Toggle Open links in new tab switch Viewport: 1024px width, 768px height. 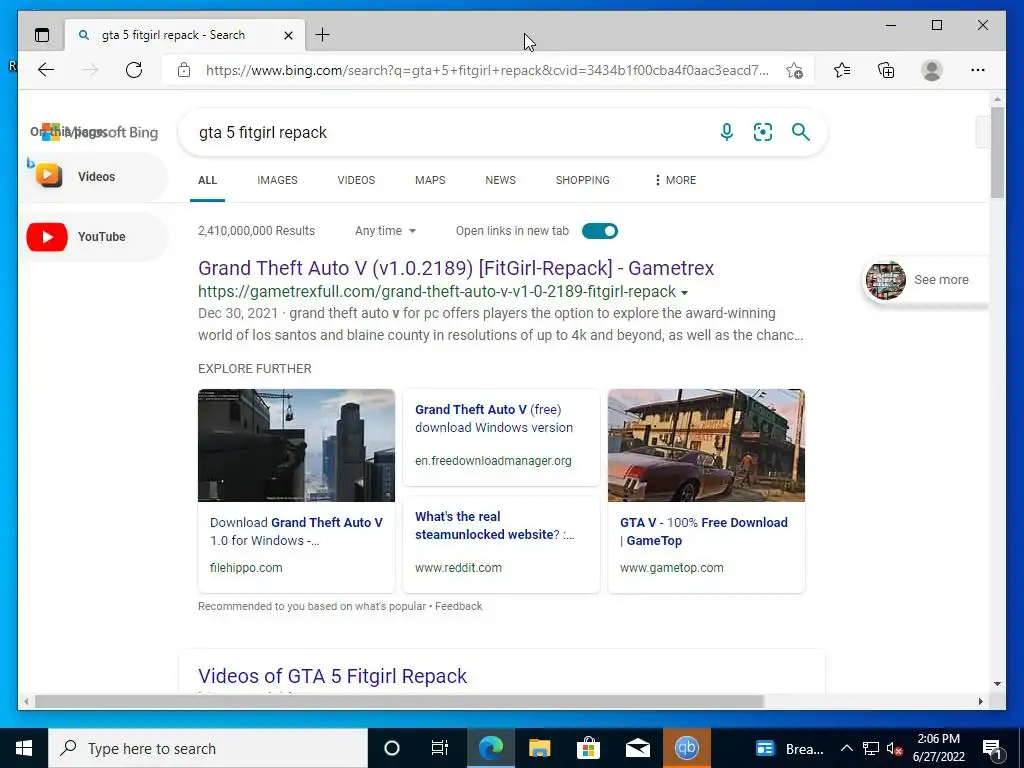pyautogui.click(x=600, y=231)
